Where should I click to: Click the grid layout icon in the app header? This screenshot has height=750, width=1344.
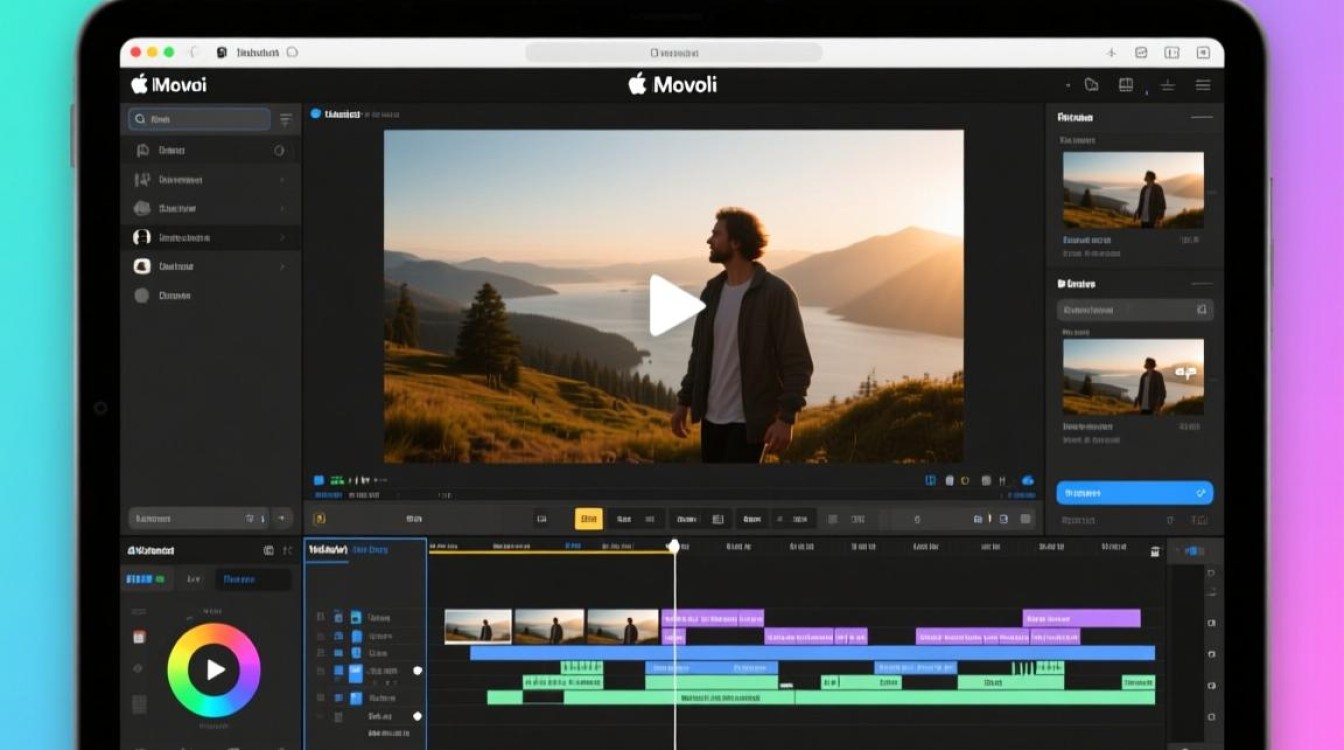[x=1126, y=85]
